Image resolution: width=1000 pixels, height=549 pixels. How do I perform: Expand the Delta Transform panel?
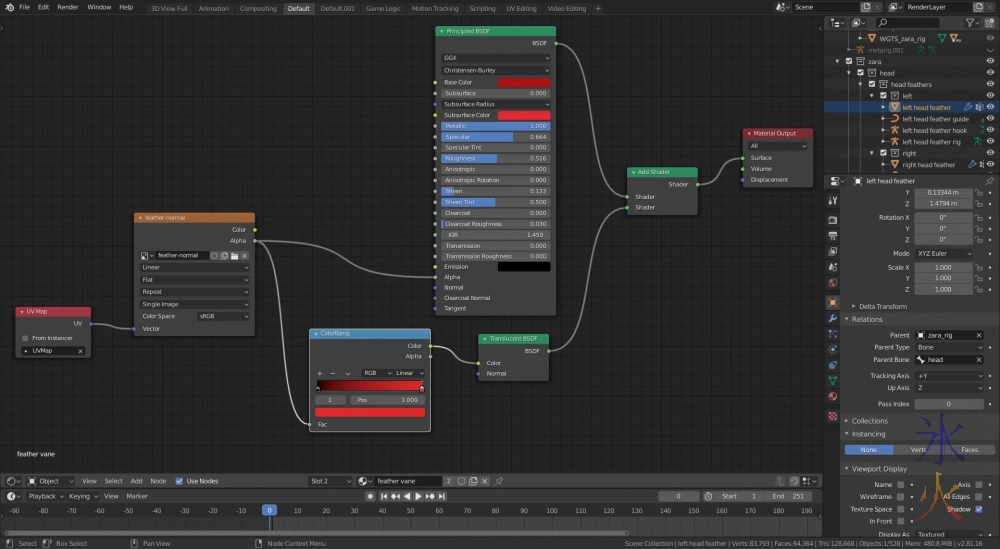[880, 306]
